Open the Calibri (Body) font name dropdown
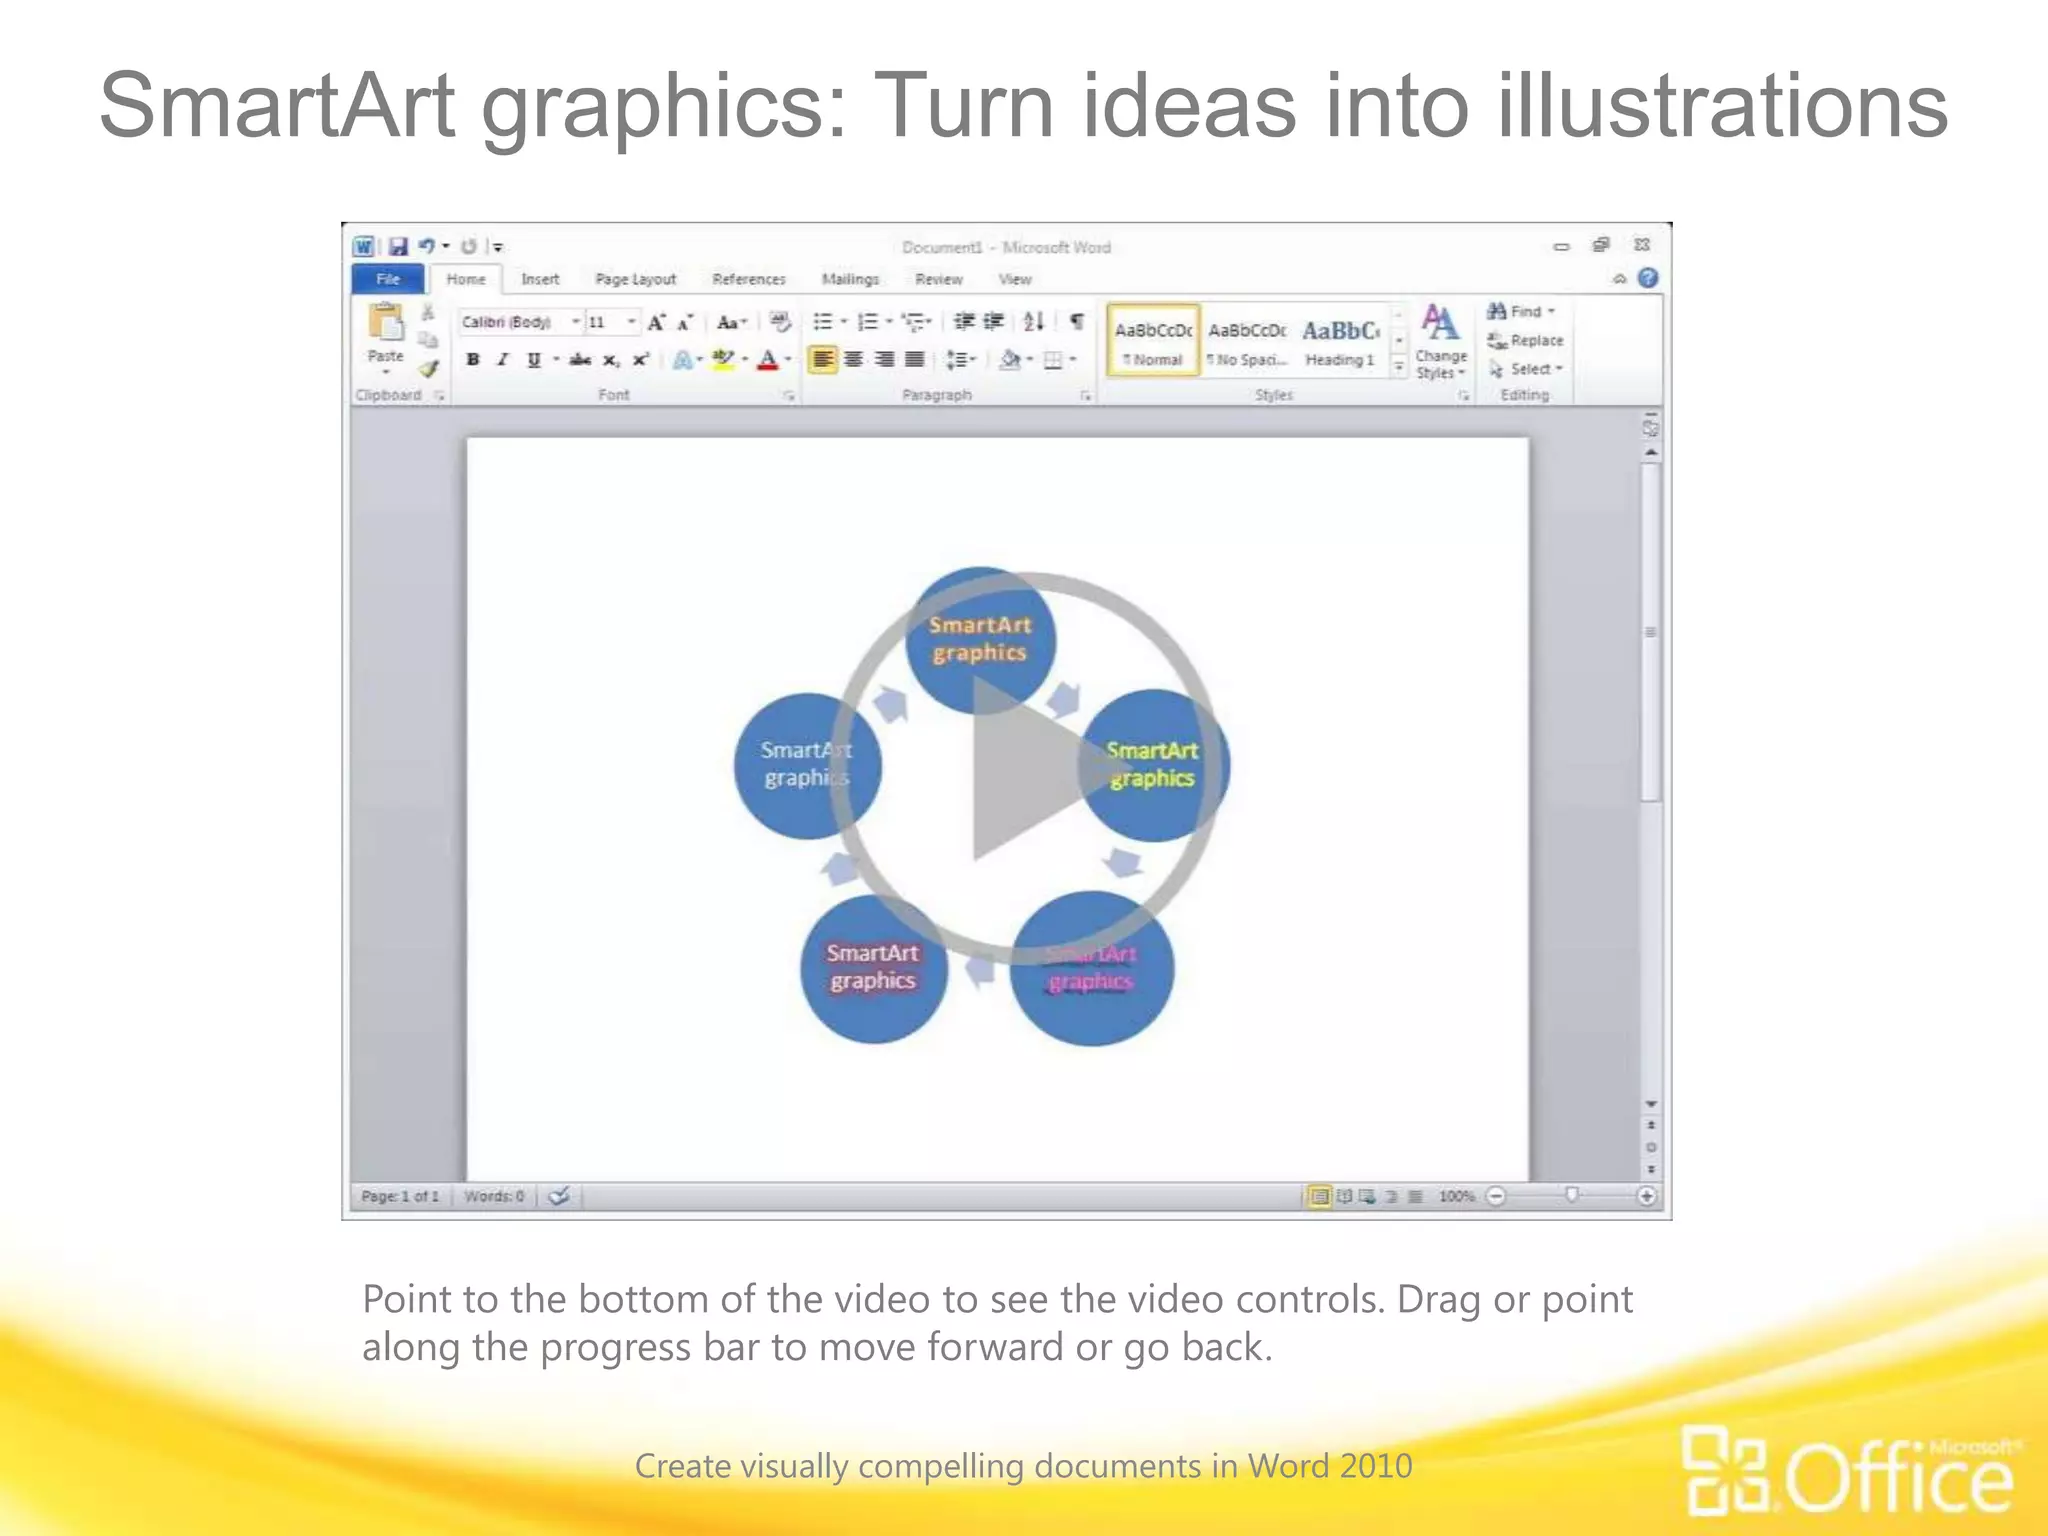Screen dimensions: 2048x1536 [576, 322]
